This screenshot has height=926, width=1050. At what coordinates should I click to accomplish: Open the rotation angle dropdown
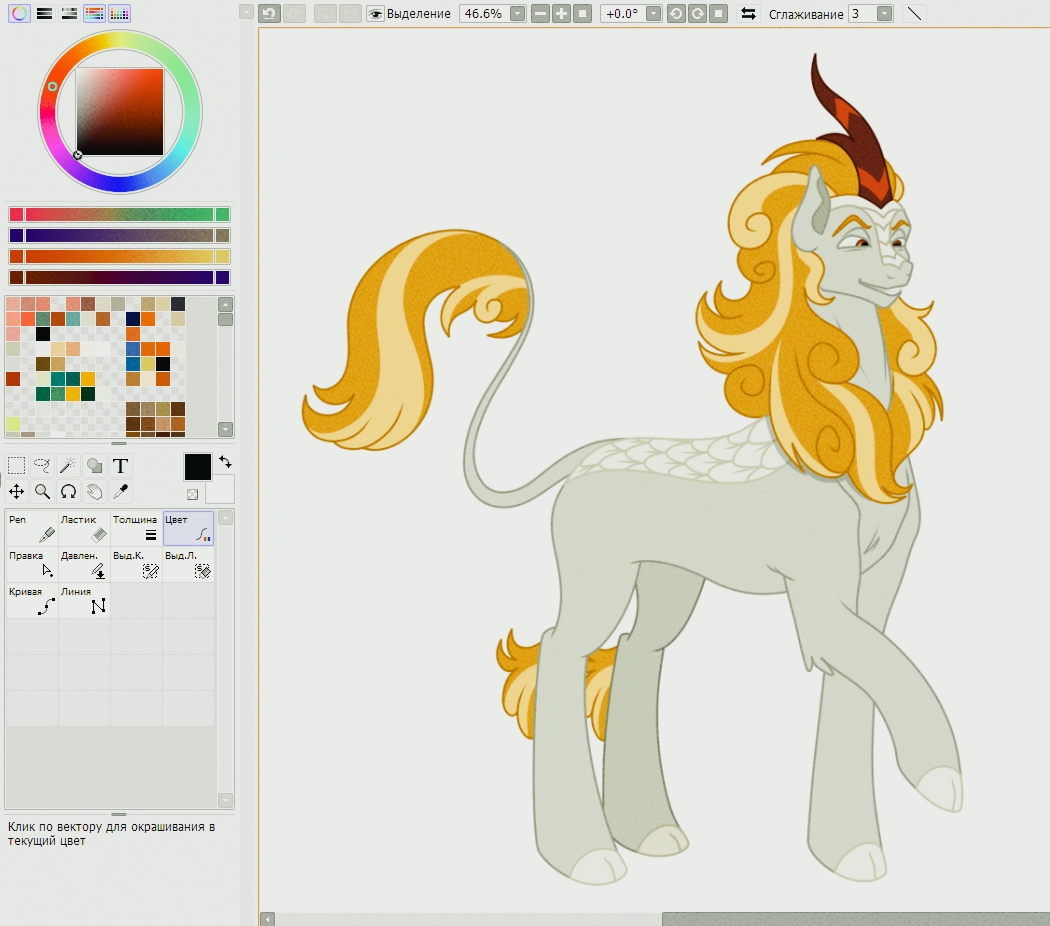click(x=654, y=13)
